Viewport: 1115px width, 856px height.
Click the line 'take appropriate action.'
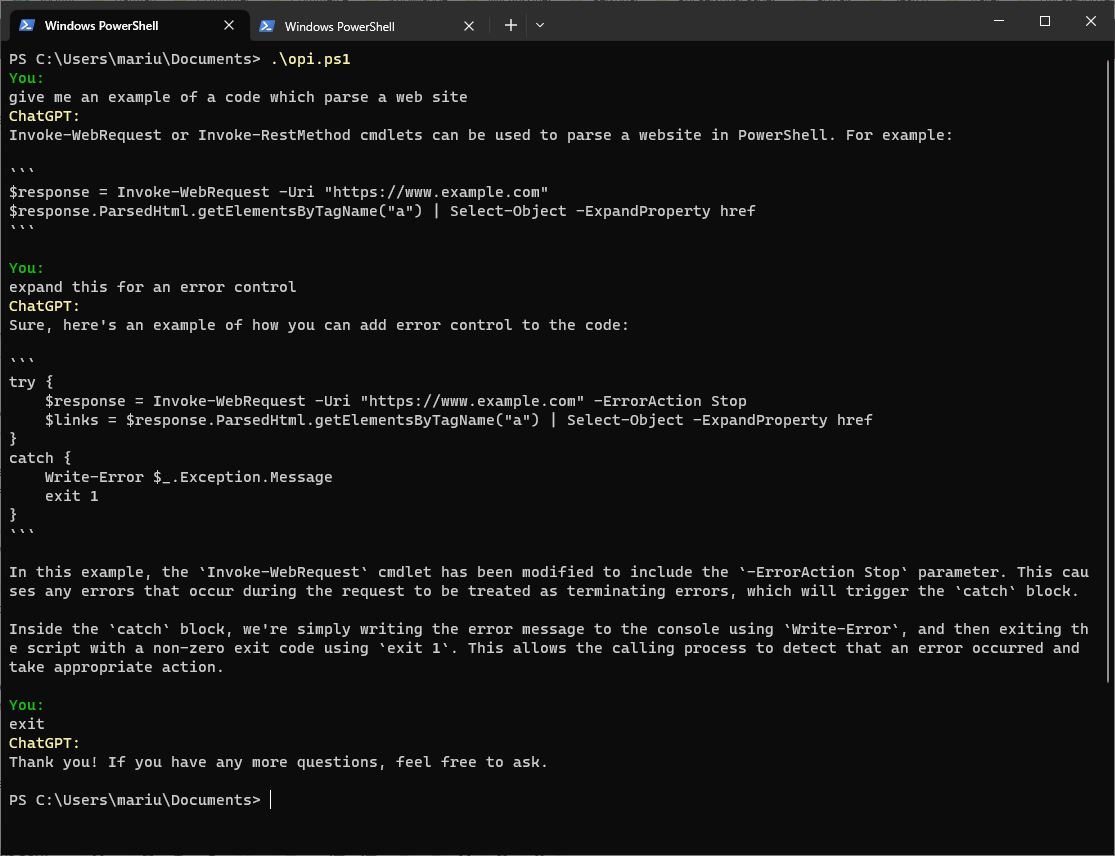point(117,667)
